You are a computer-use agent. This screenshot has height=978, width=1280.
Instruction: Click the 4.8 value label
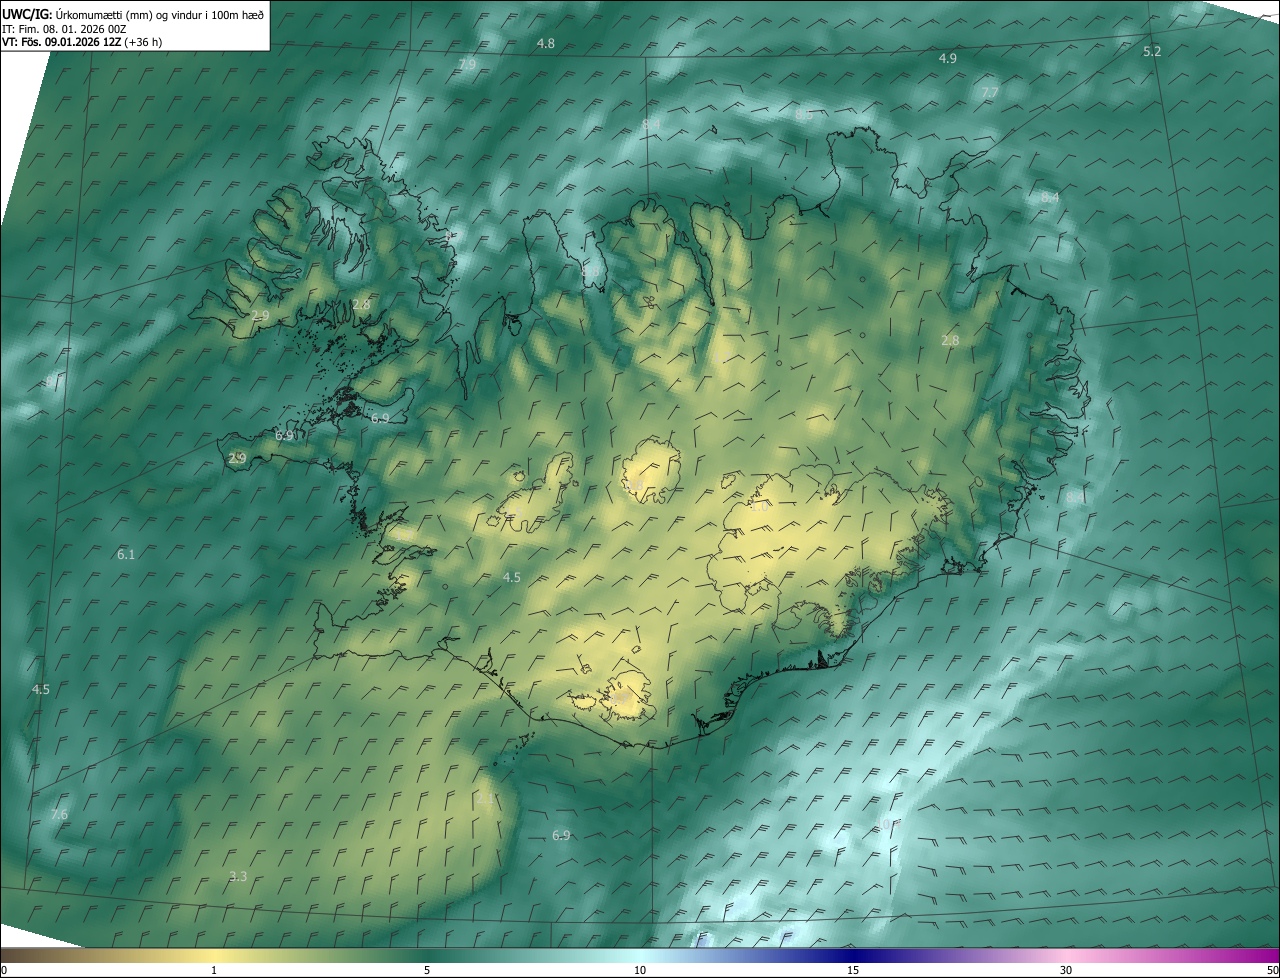click(x=546, y=44)
